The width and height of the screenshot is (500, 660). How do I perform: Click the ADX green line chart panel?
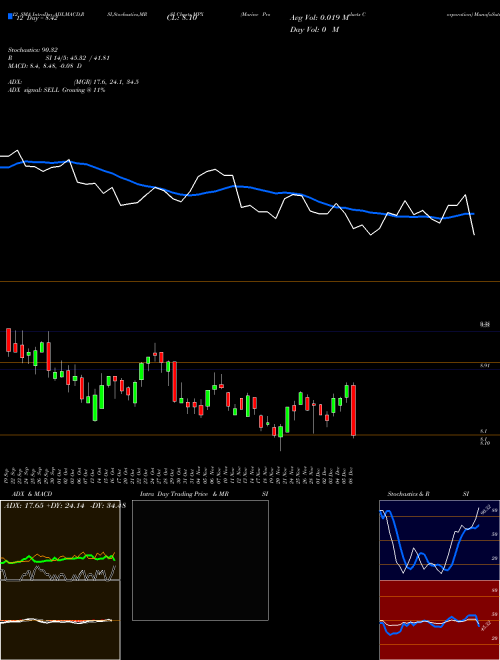pos(60,541)
